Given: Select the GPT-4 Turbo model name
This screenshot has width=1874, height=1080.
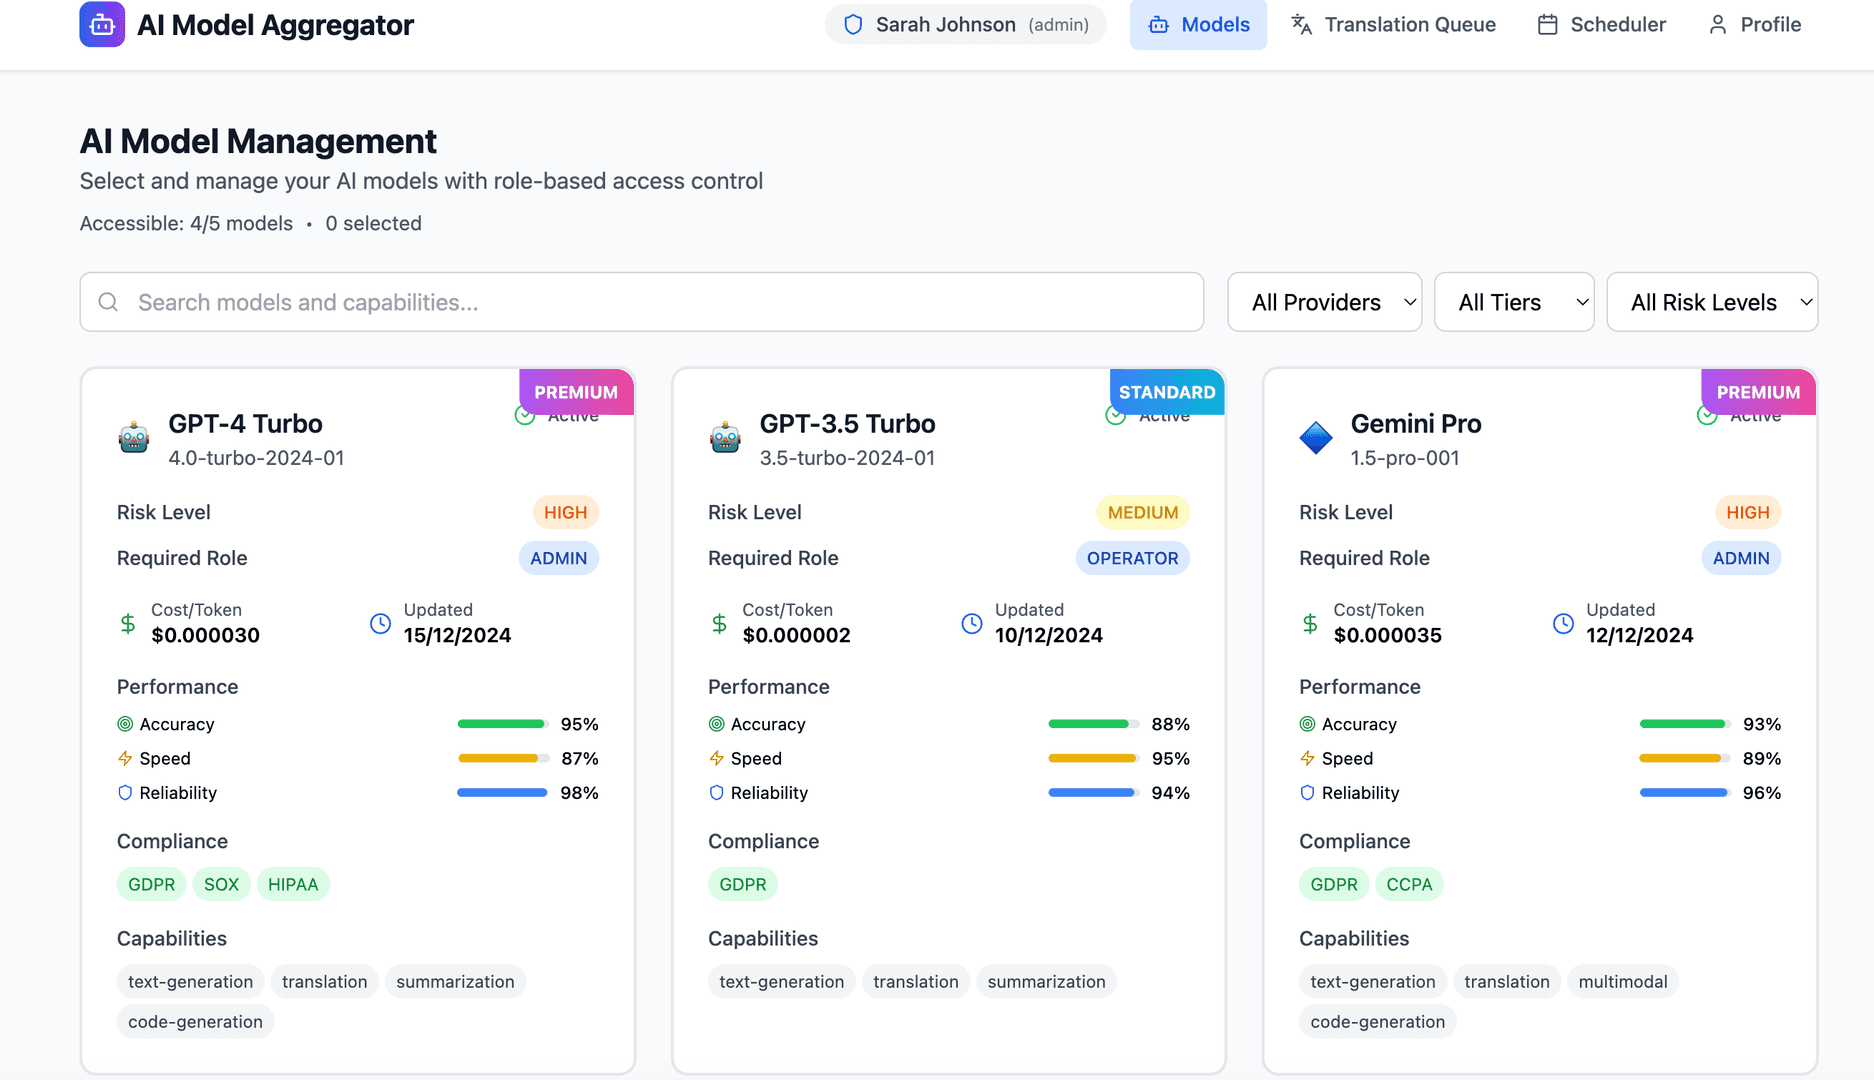Looking at the screenshot, I should tap(245, 424).
